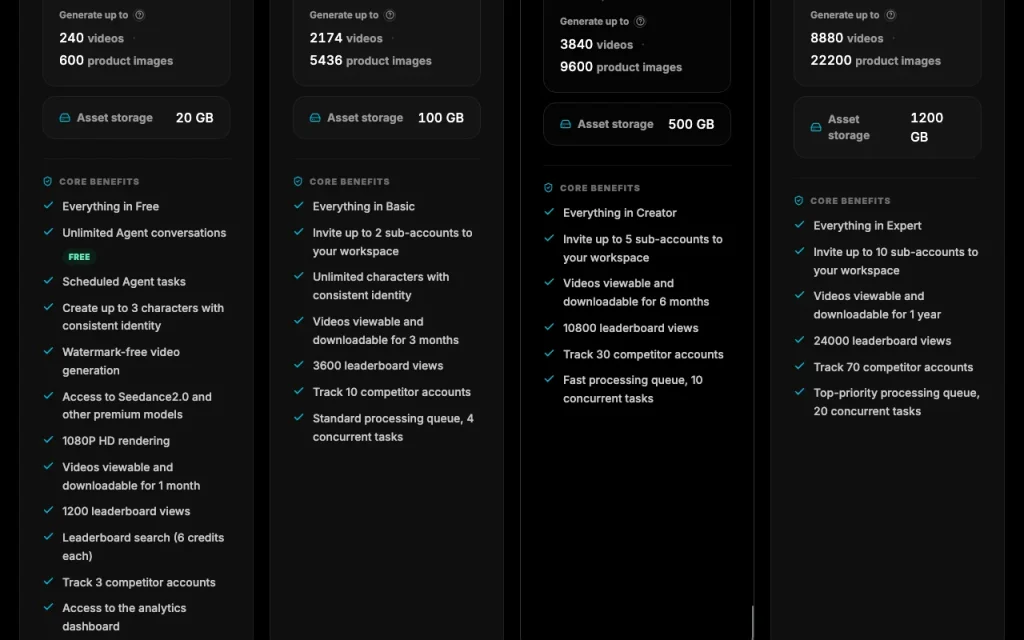Click 'downloadable for 6 months' benefit

coord(636,293)
